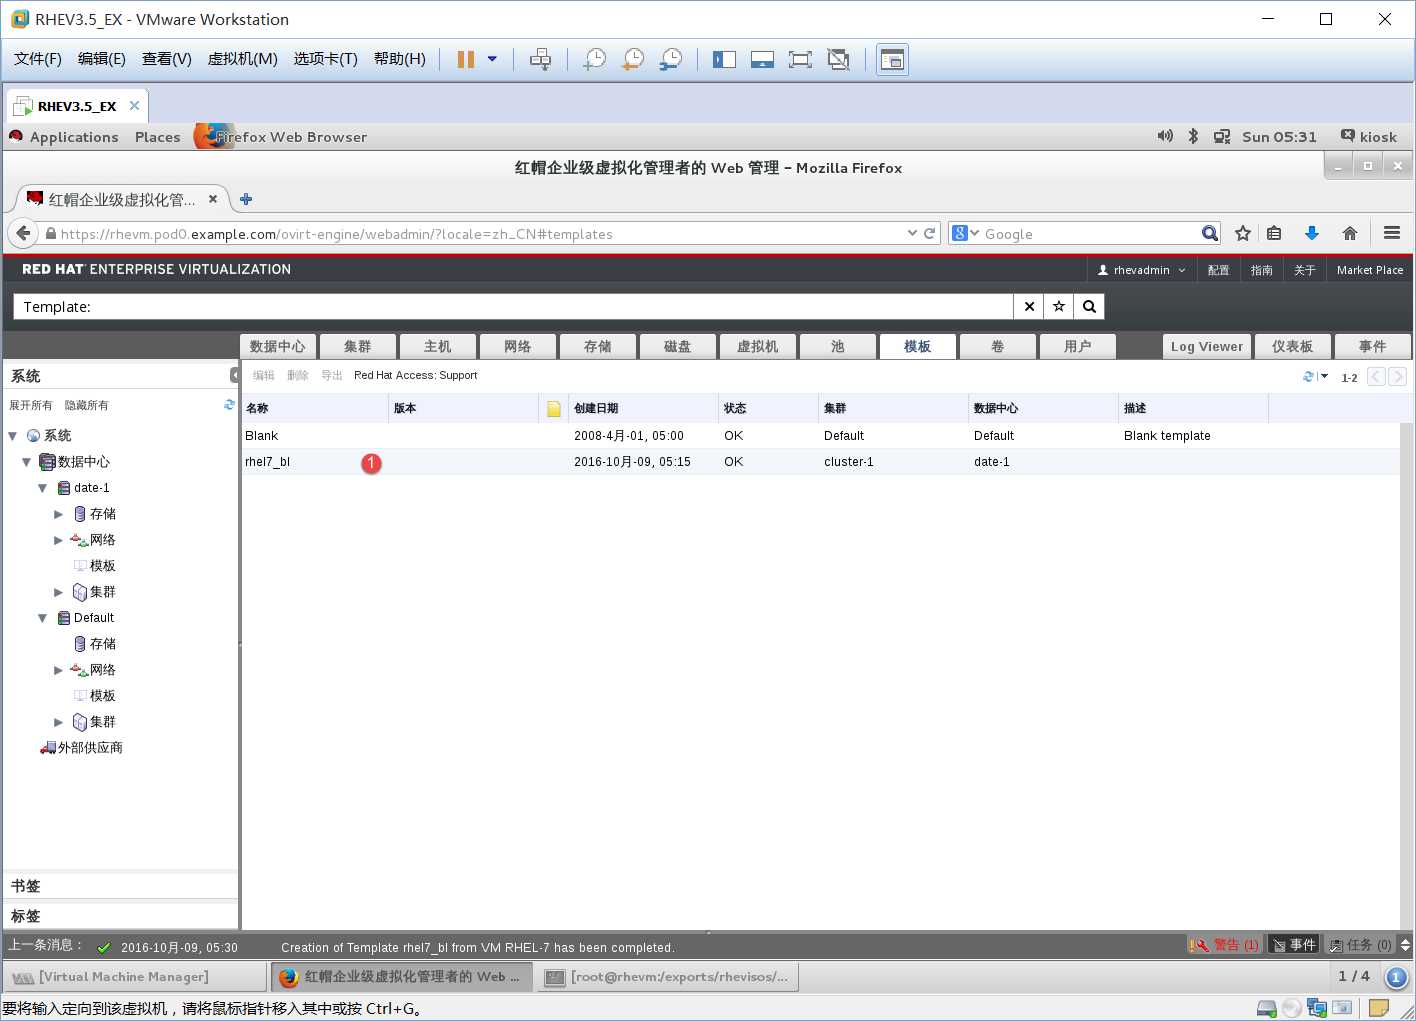Show the Firefox bookmarks list
Screen dimensions: 1416x1021
1274,233
